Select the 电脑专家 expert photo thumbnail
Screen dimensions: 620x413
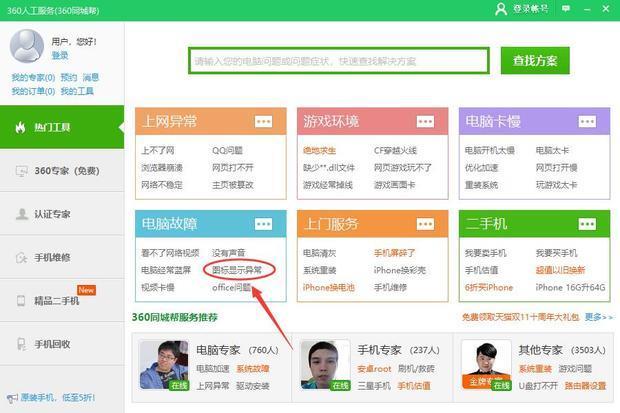coord(164,365)
